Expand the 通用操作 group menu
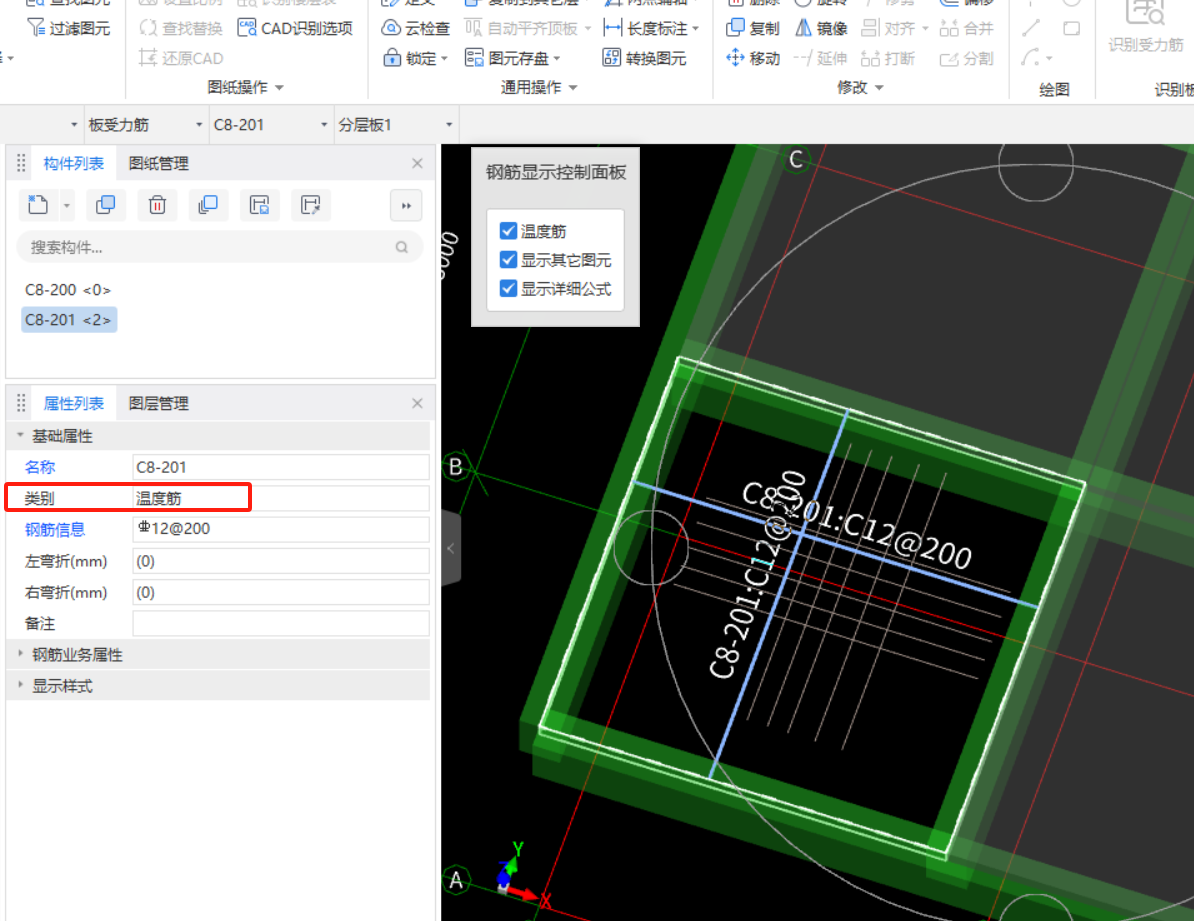 pyautogui.click(x=538, y=88)
